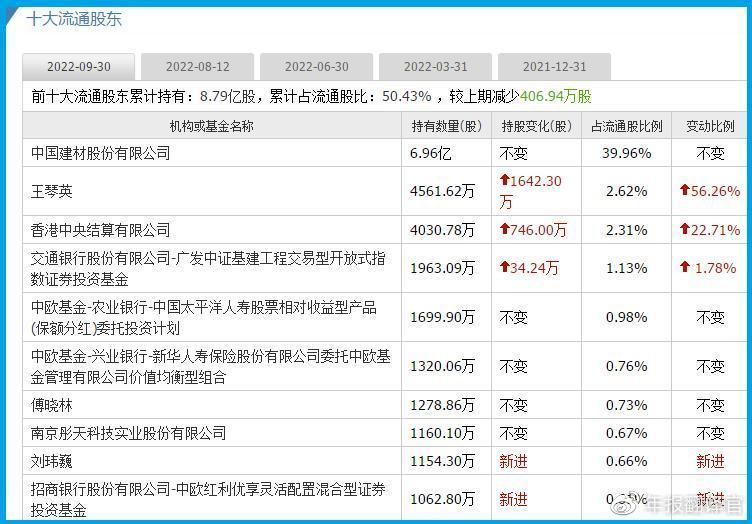Open the 2021-12-31 tab

pos(554,67)
